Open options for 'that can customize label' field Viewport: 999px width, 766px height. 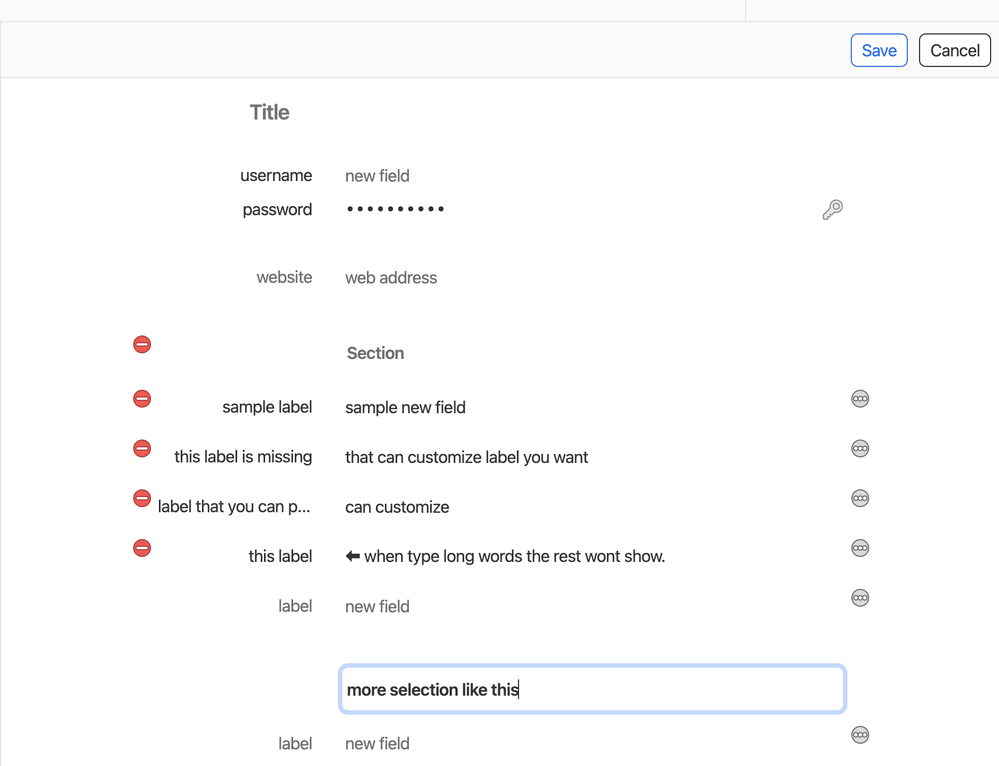[x=860, y=449]
